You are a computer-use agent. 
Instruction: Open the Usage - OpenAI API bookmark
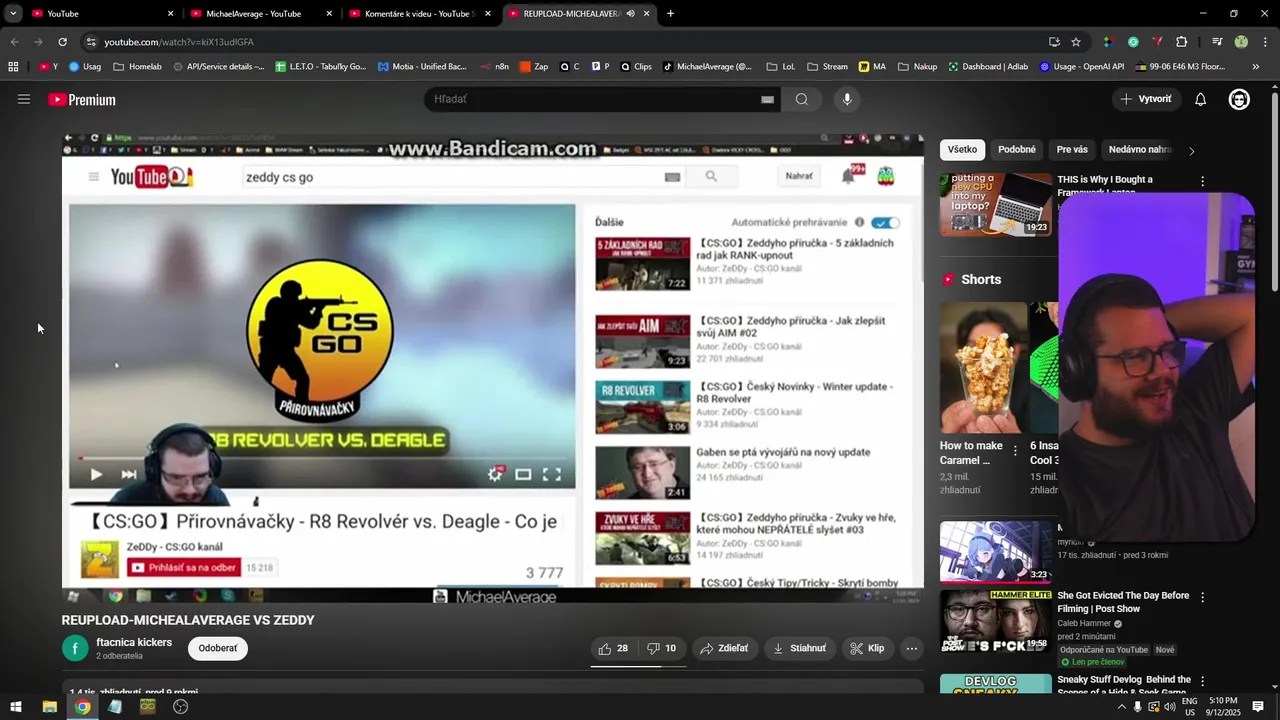[1082, 67]
